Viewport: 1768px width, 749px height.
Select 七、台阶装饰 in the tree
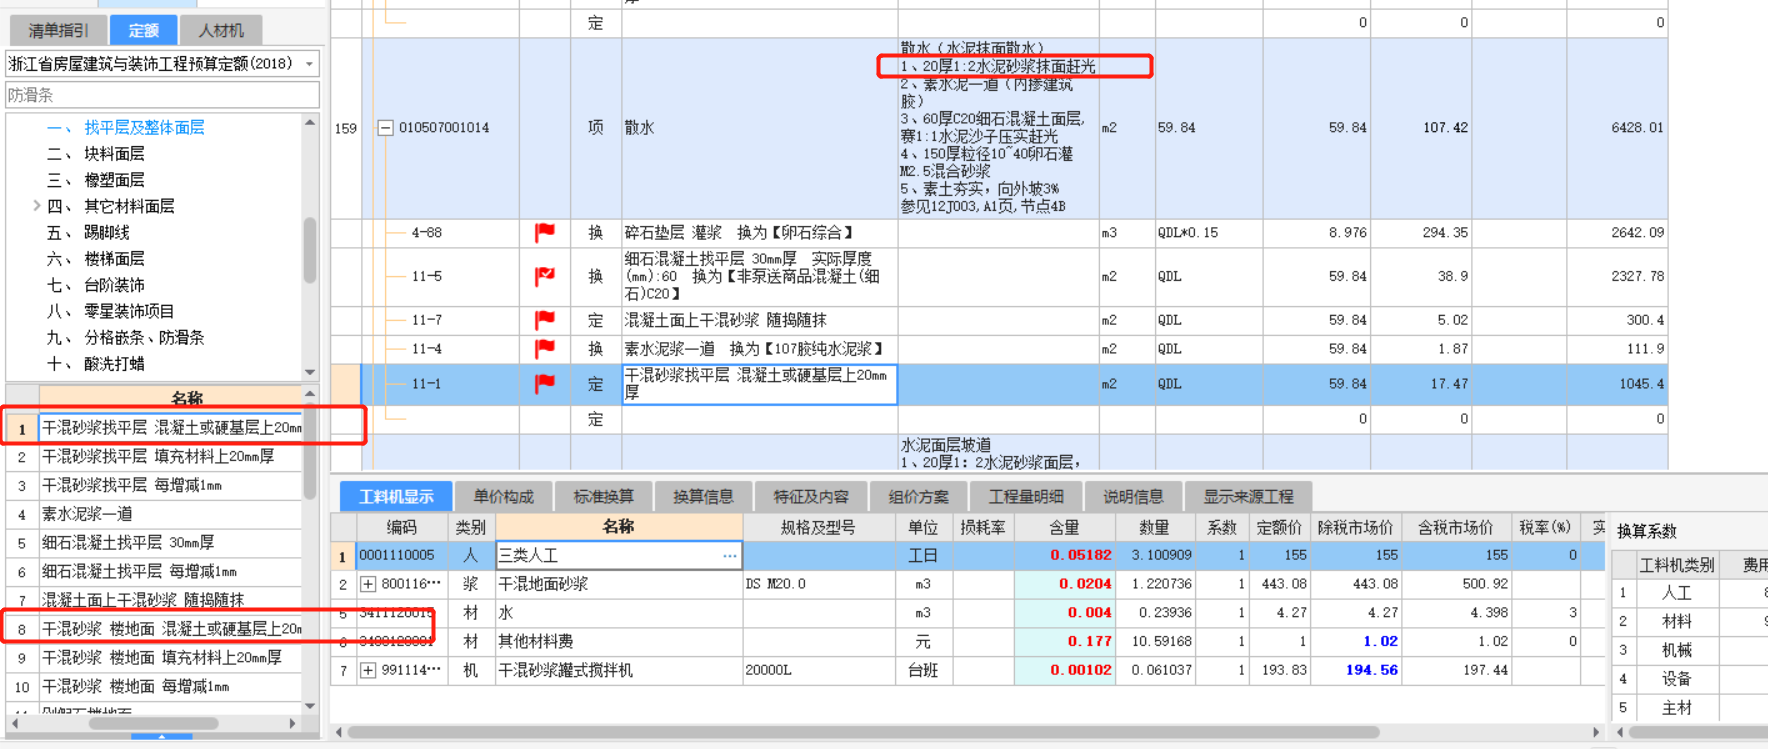pos(96,285)
